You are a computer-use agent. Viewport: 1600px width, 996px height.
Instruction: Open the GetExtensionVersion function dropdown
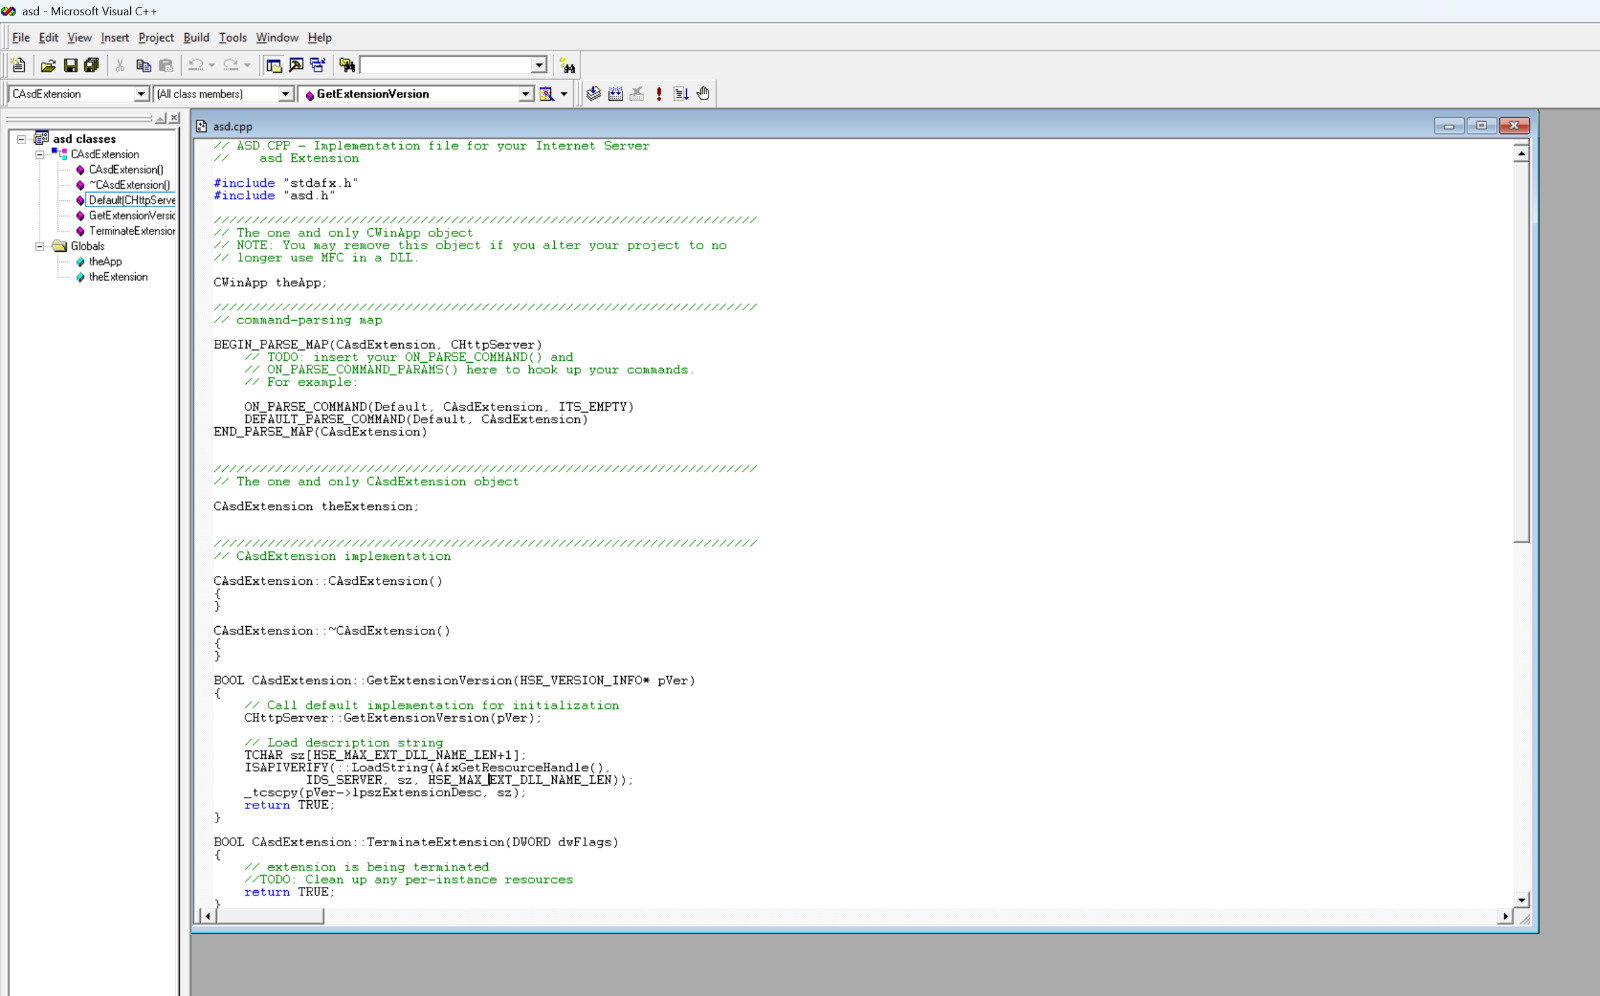click(526, 94)
